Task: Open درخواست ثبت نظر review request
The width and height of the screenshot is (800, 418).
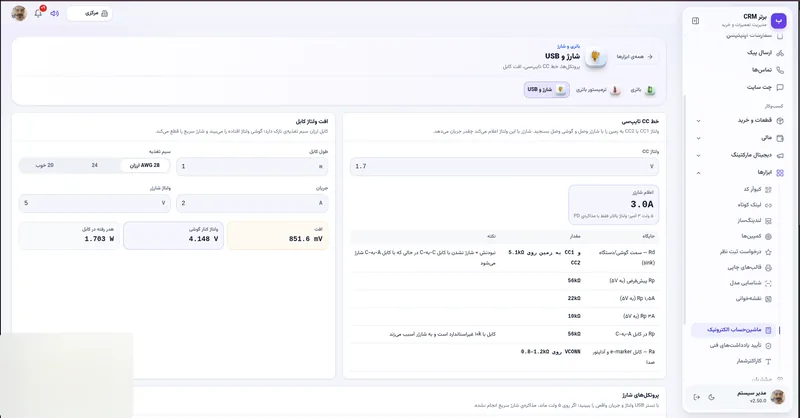Action: pyautogui.click(x=740, y=252)
